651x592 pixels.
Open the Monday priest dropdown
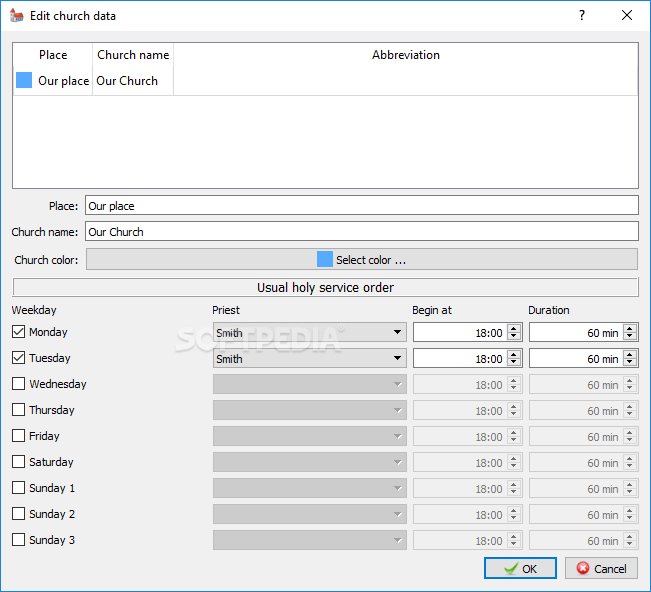pyautogui.click(x=310, y=332)
